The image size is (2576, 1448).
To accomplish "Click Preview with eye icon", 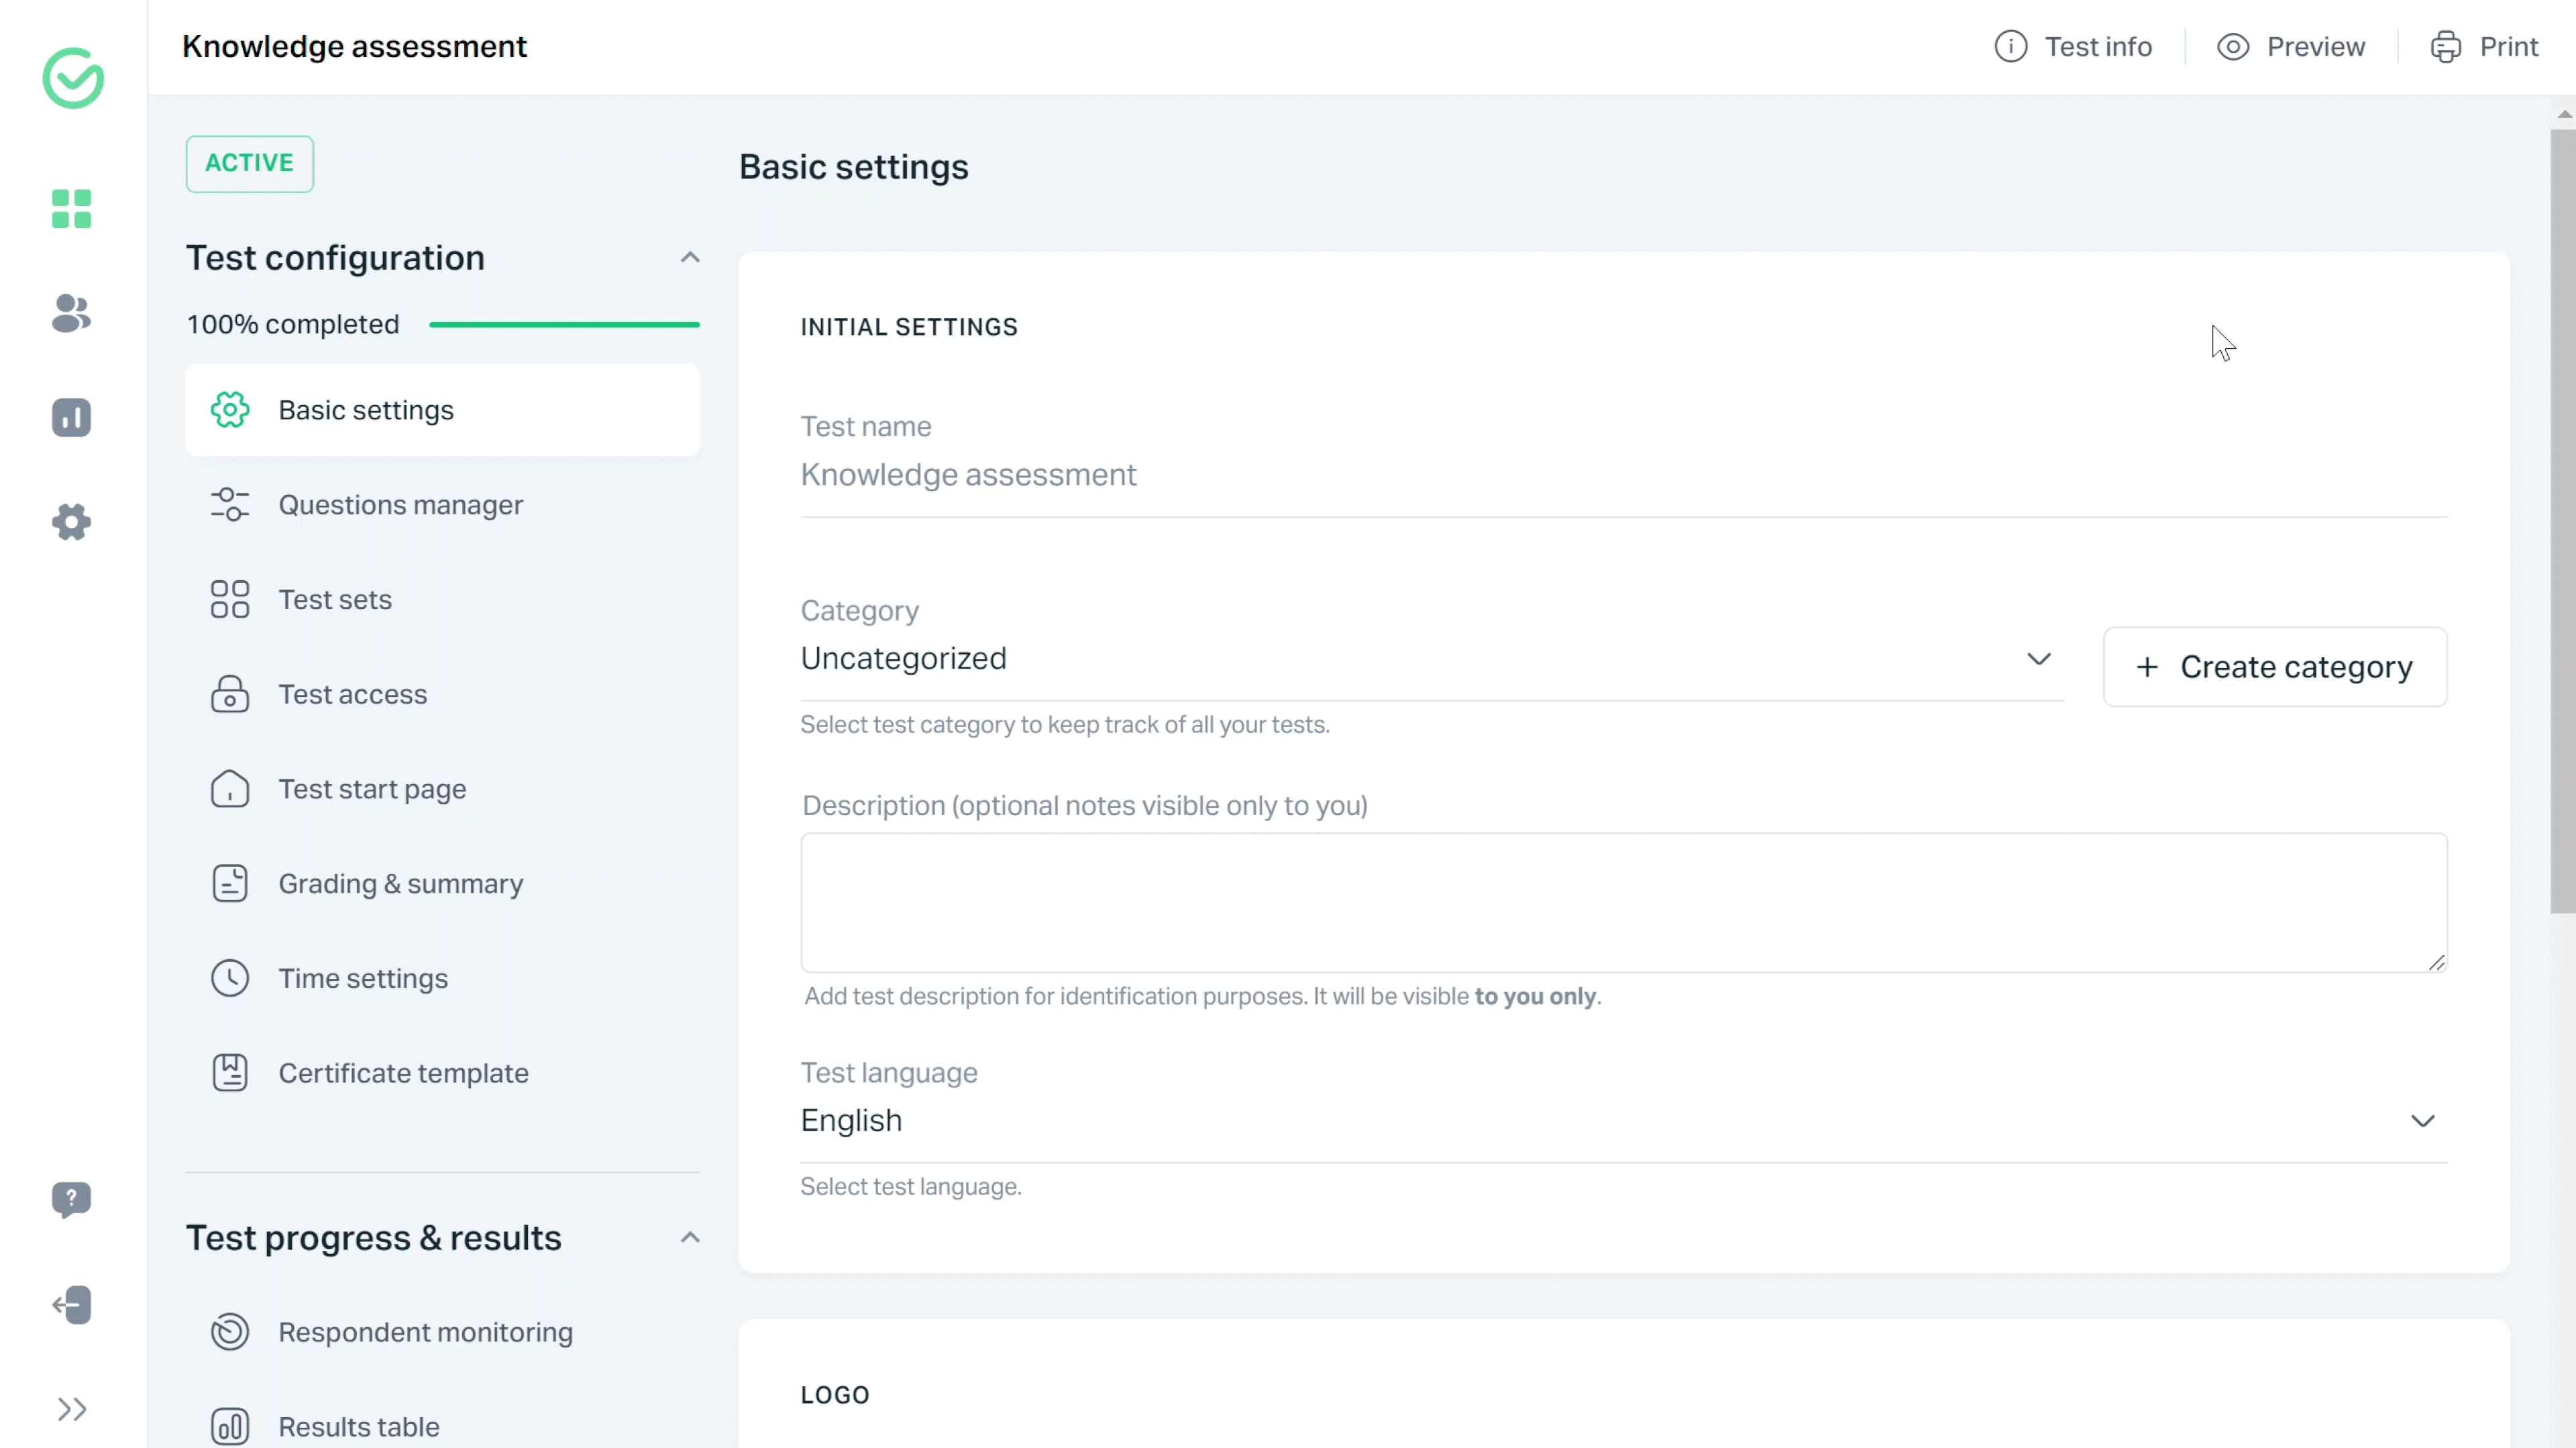I will pos(2291,47).
